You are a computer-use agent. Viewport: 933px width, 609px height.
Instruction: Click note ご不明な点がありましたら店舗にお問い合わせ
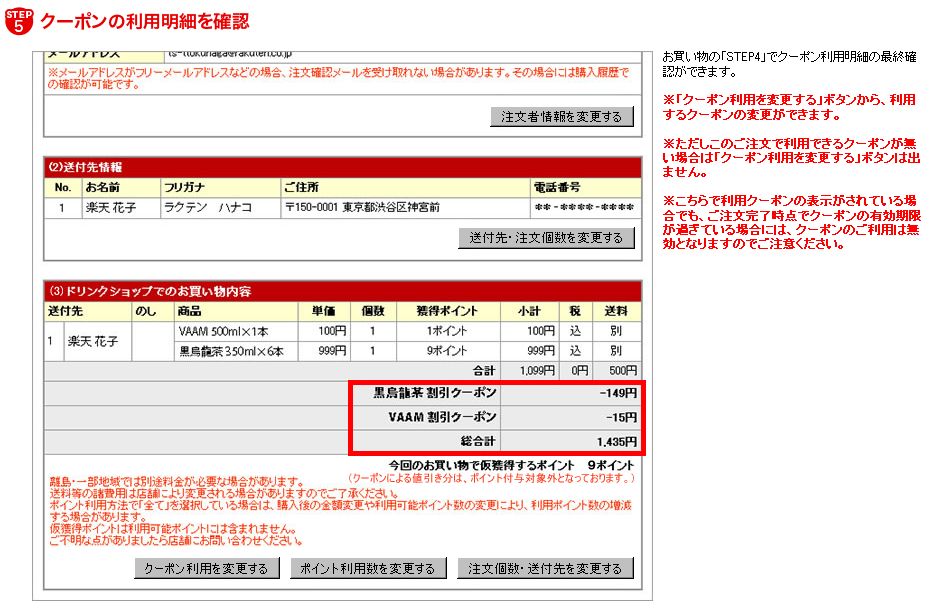click(176, 541)
